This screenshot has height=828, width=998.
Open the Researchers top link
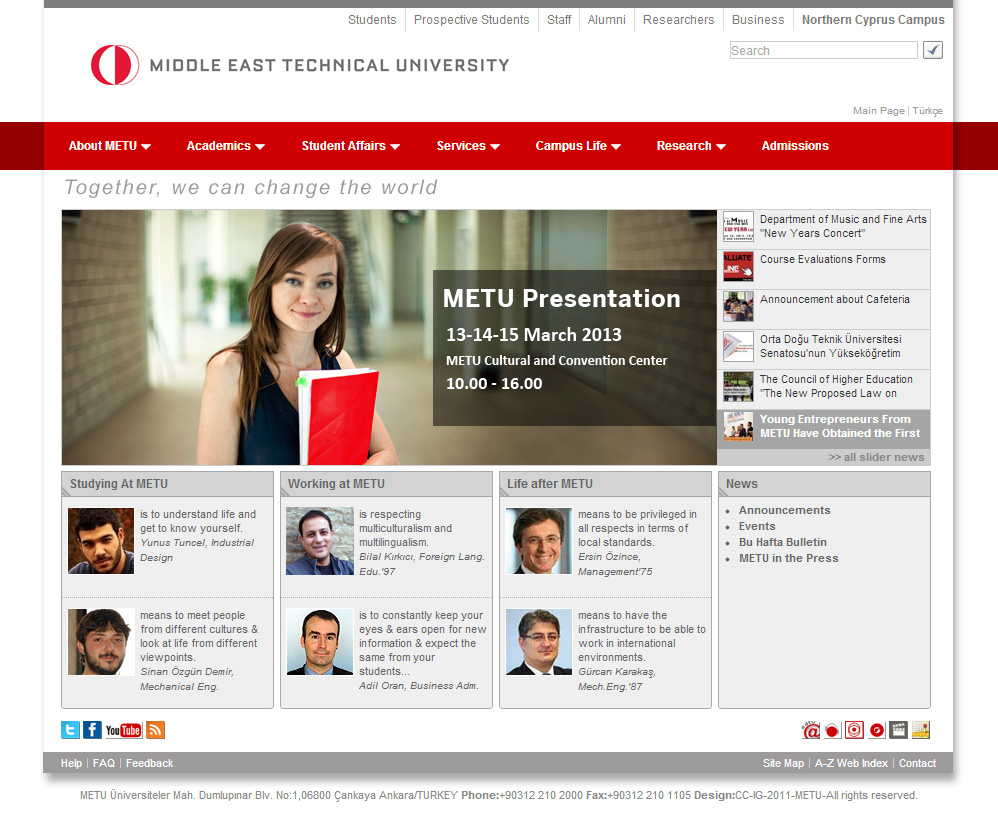678,20
